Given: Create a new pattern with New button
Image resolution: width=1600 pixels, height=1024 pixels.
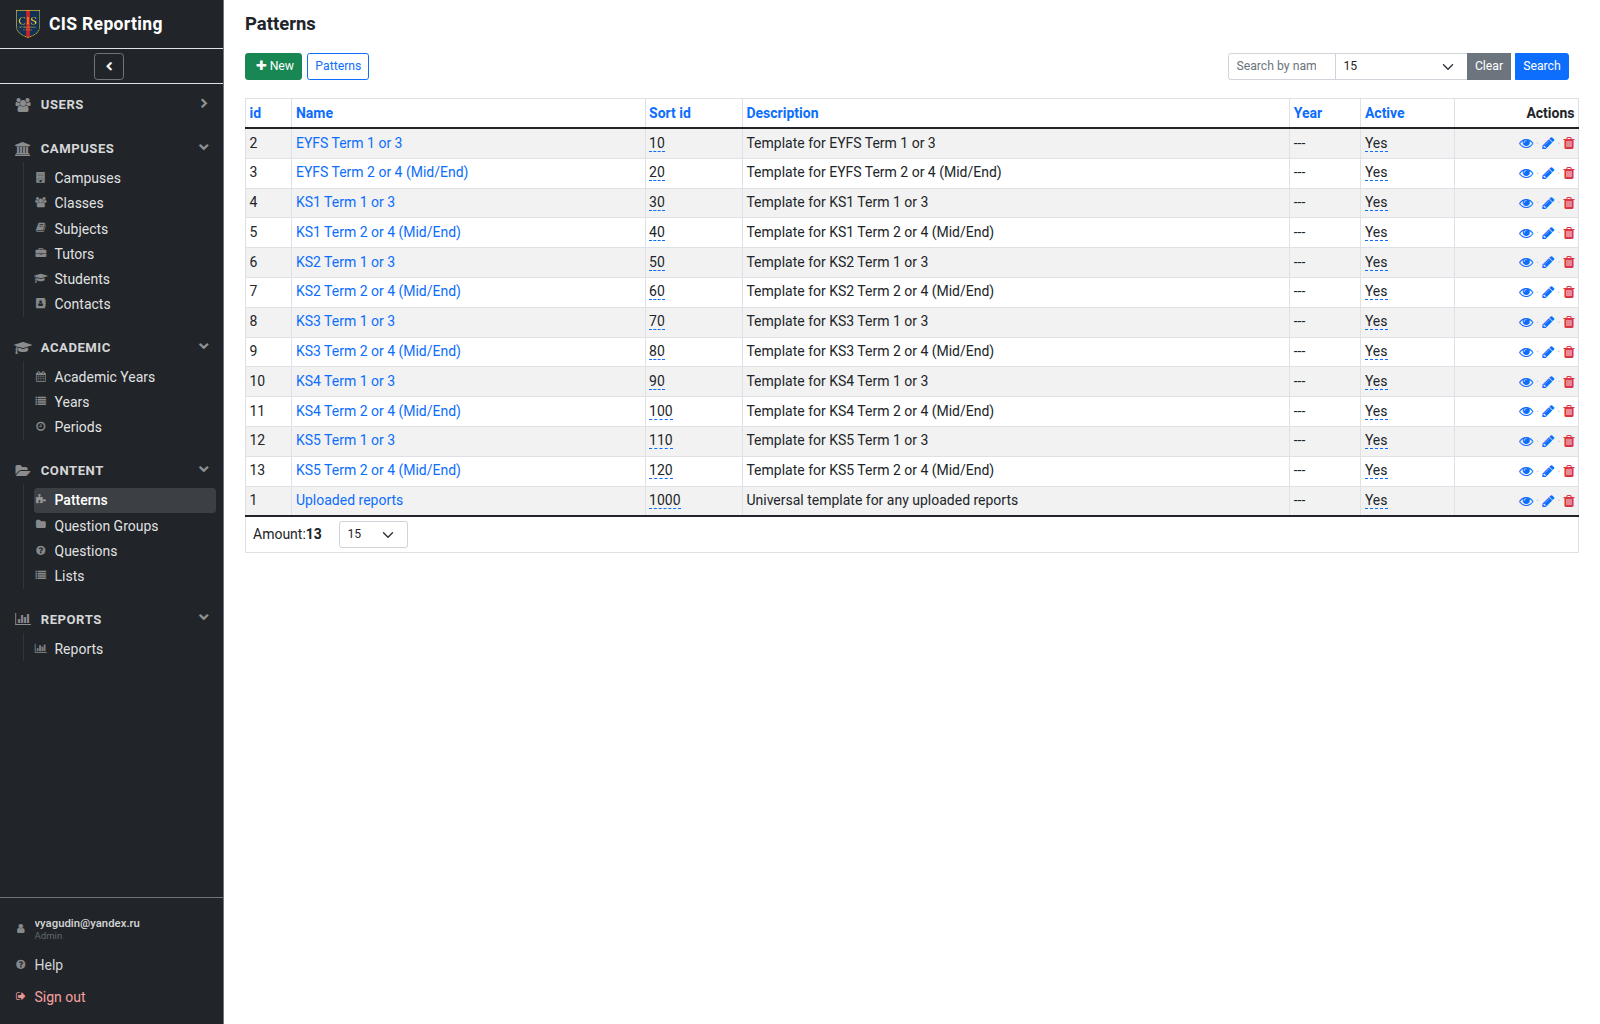Looking at the screenshot, I should tap(273, 66).
